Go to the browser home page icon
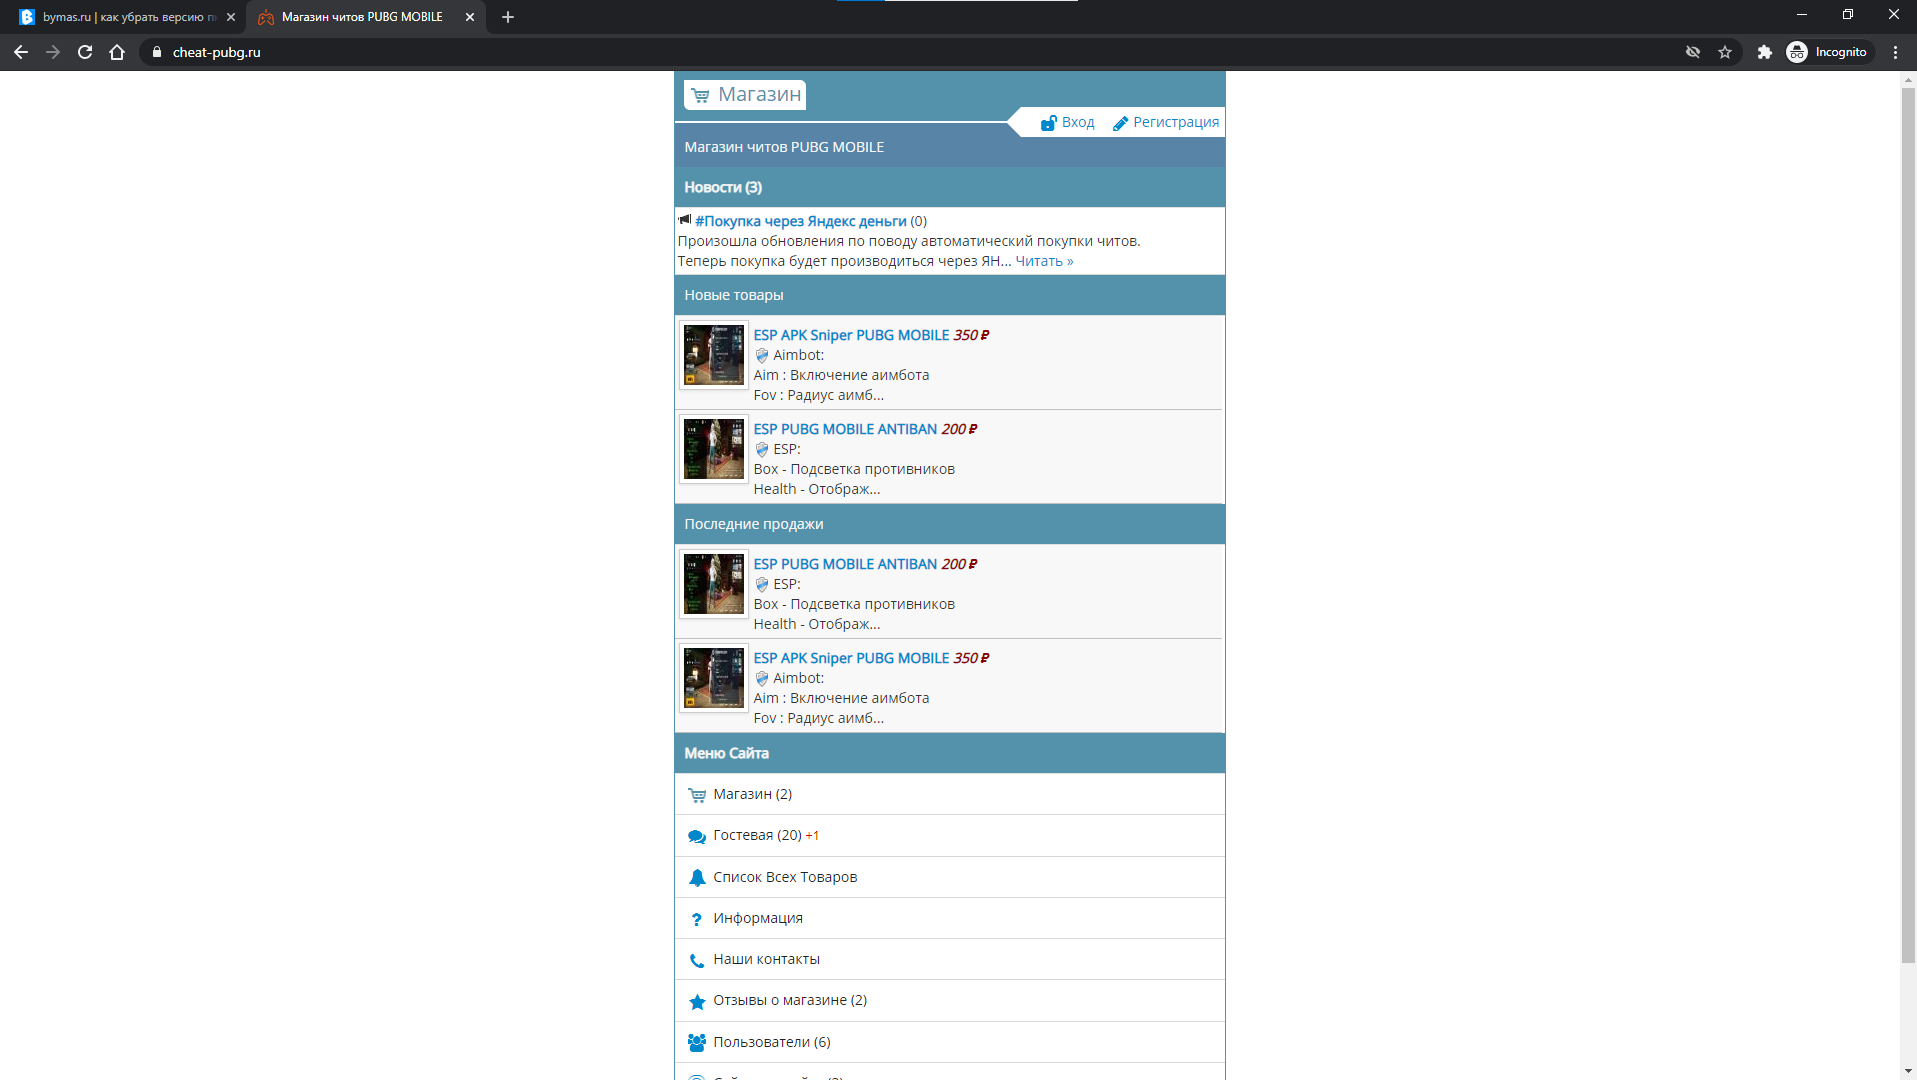 117,52
